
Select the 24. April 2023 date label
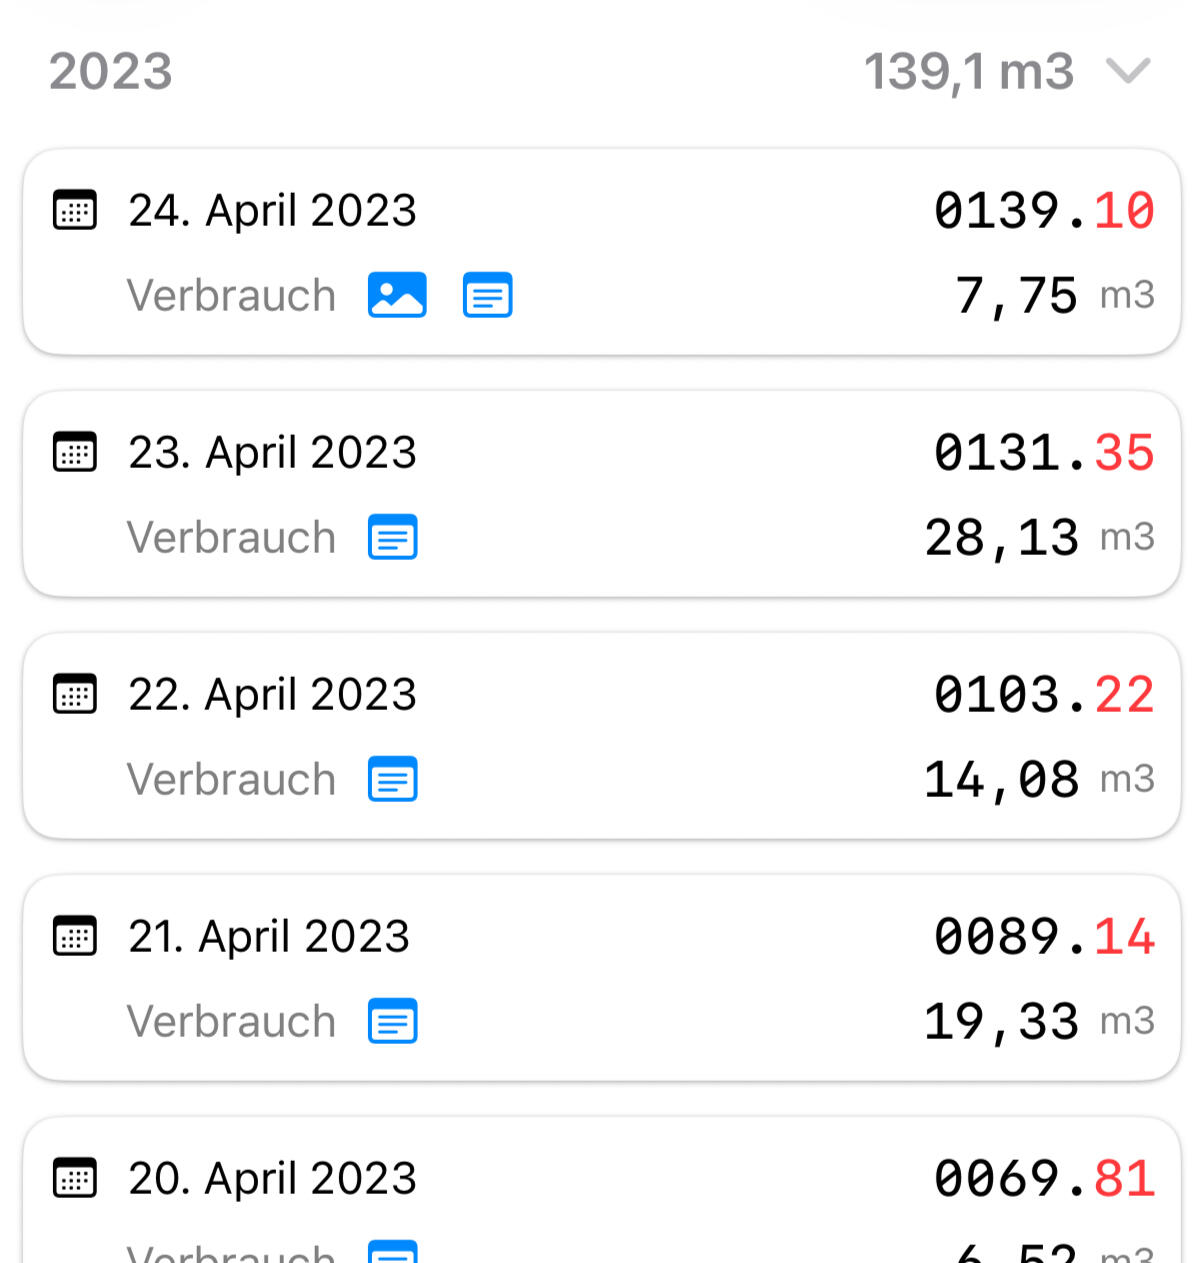272,211
